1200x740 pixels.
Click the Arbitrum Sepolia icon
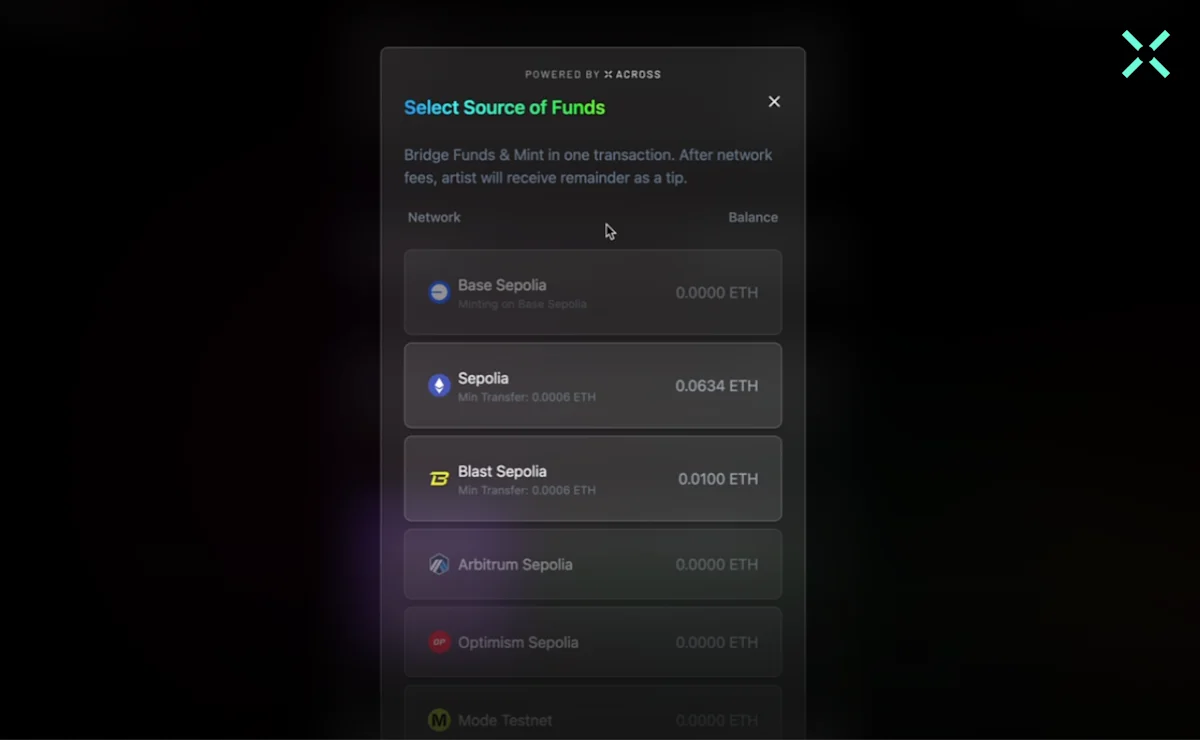(x=439, y=564)
